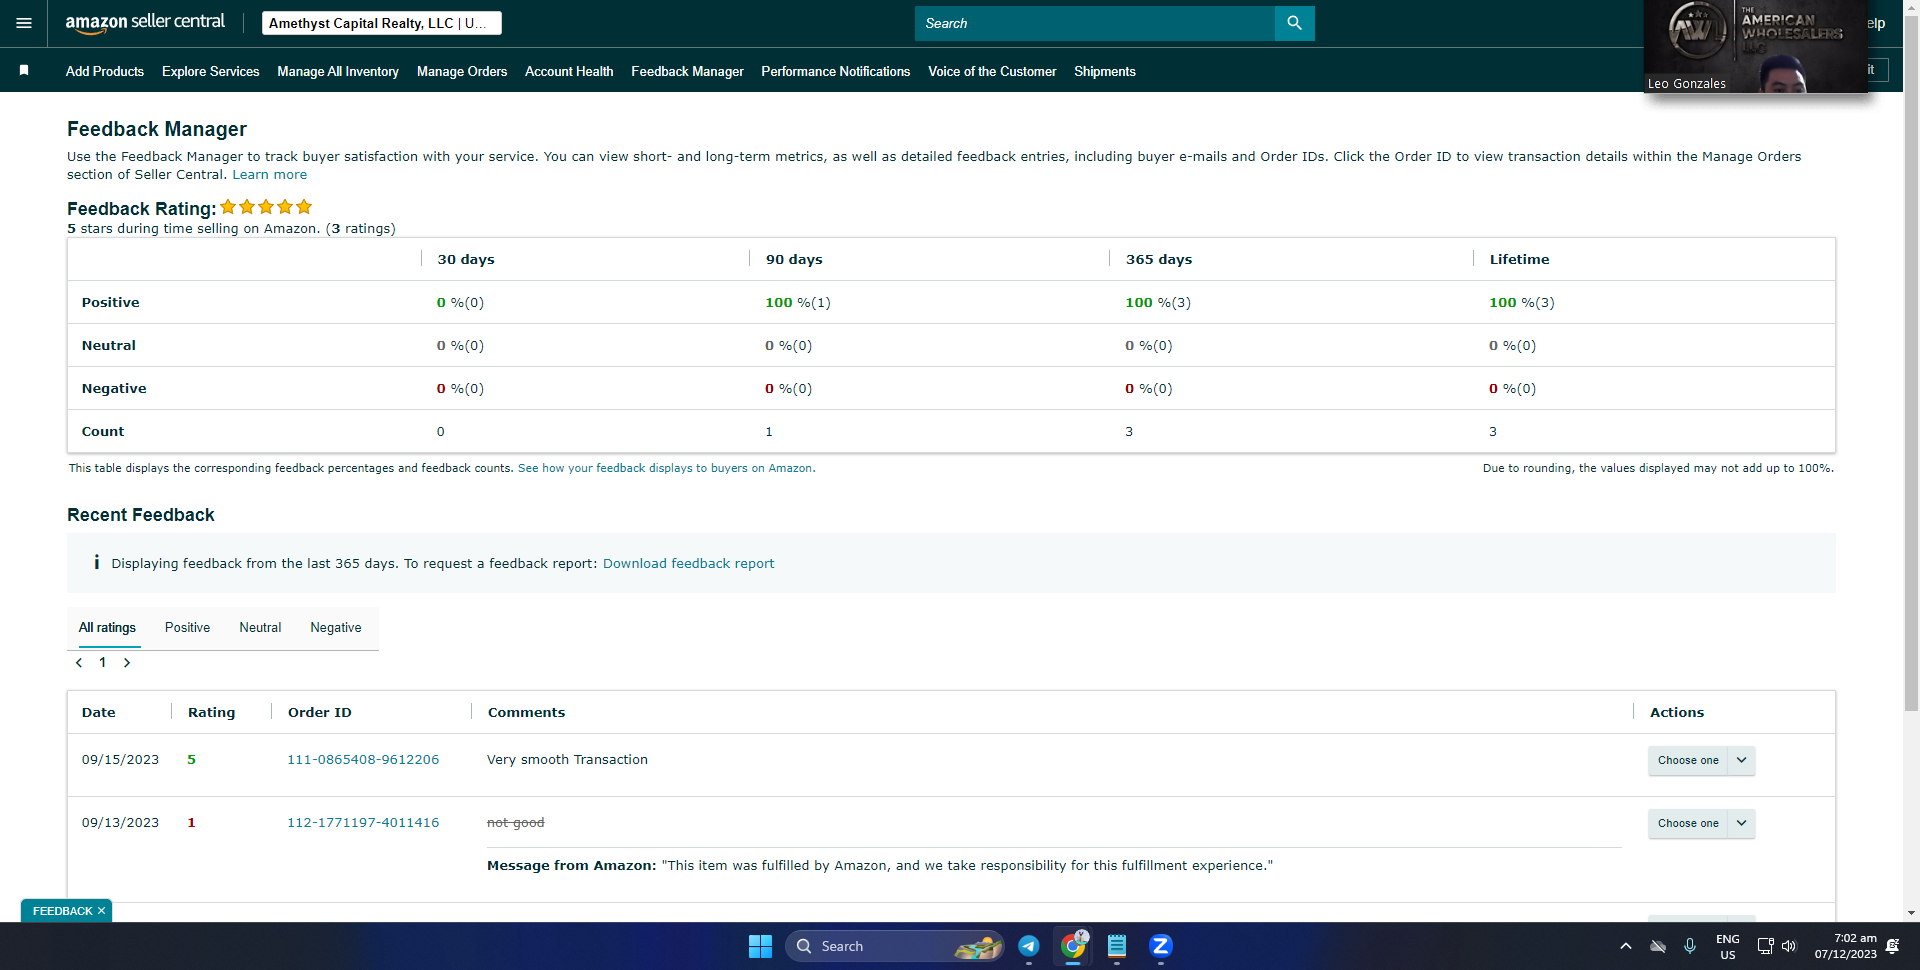Click the Amazon Seller Central logo
1920x970 pixels.
coord(145,23)
